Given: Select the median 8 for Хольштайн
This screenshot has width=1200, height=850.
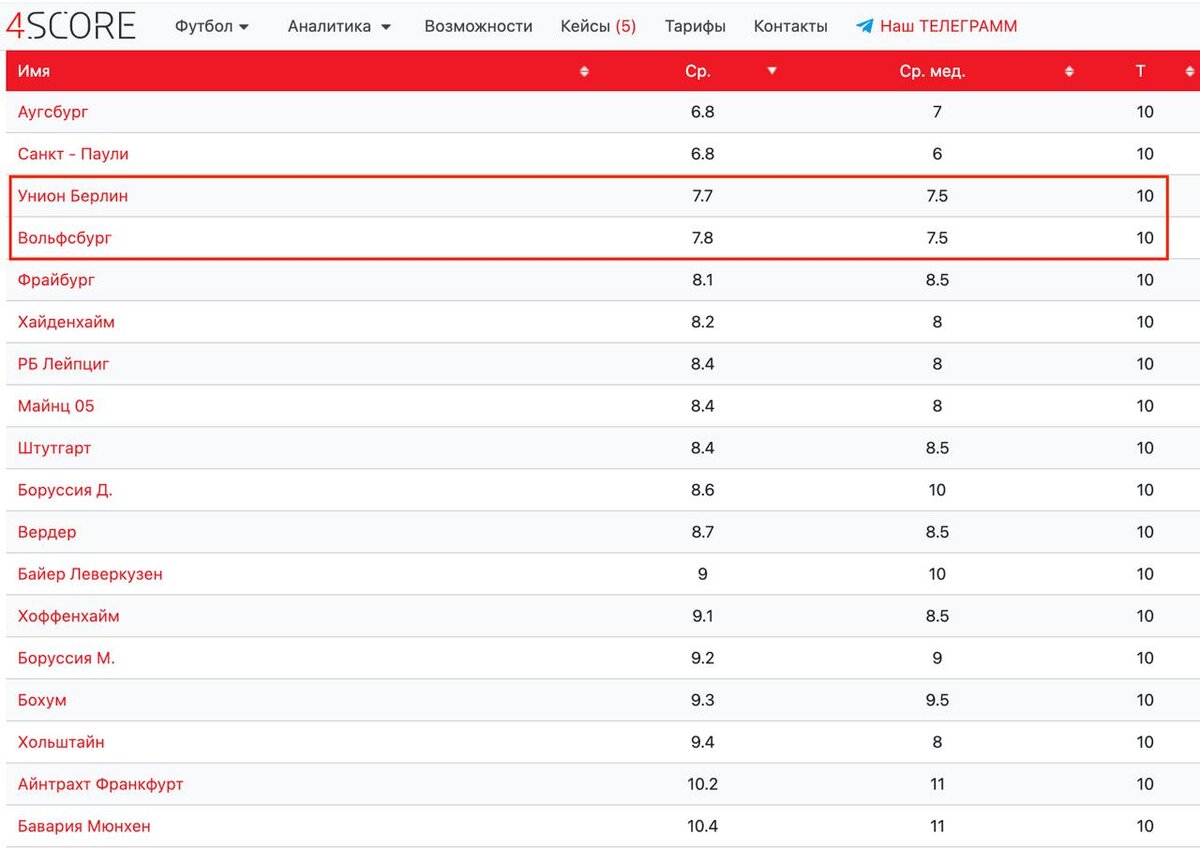Looking at the screenshot, I should coord(937,742).
